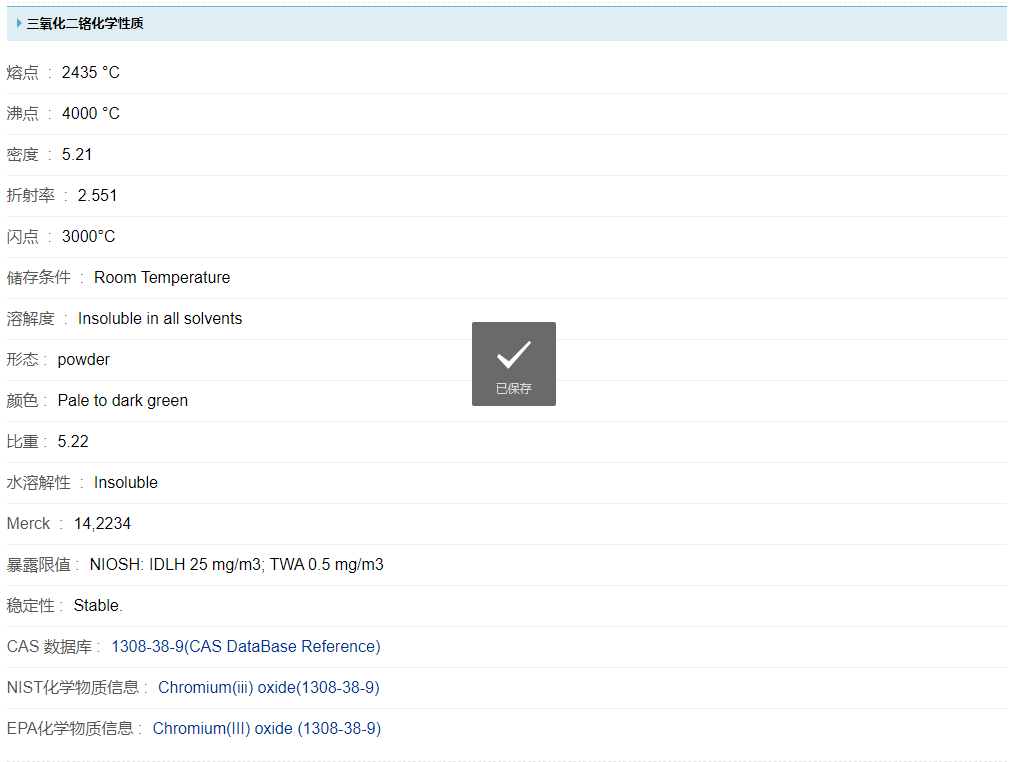Screen dimensions: 1012x762
Task: Click the refractive index value 2.551
Action: point(97,196)
